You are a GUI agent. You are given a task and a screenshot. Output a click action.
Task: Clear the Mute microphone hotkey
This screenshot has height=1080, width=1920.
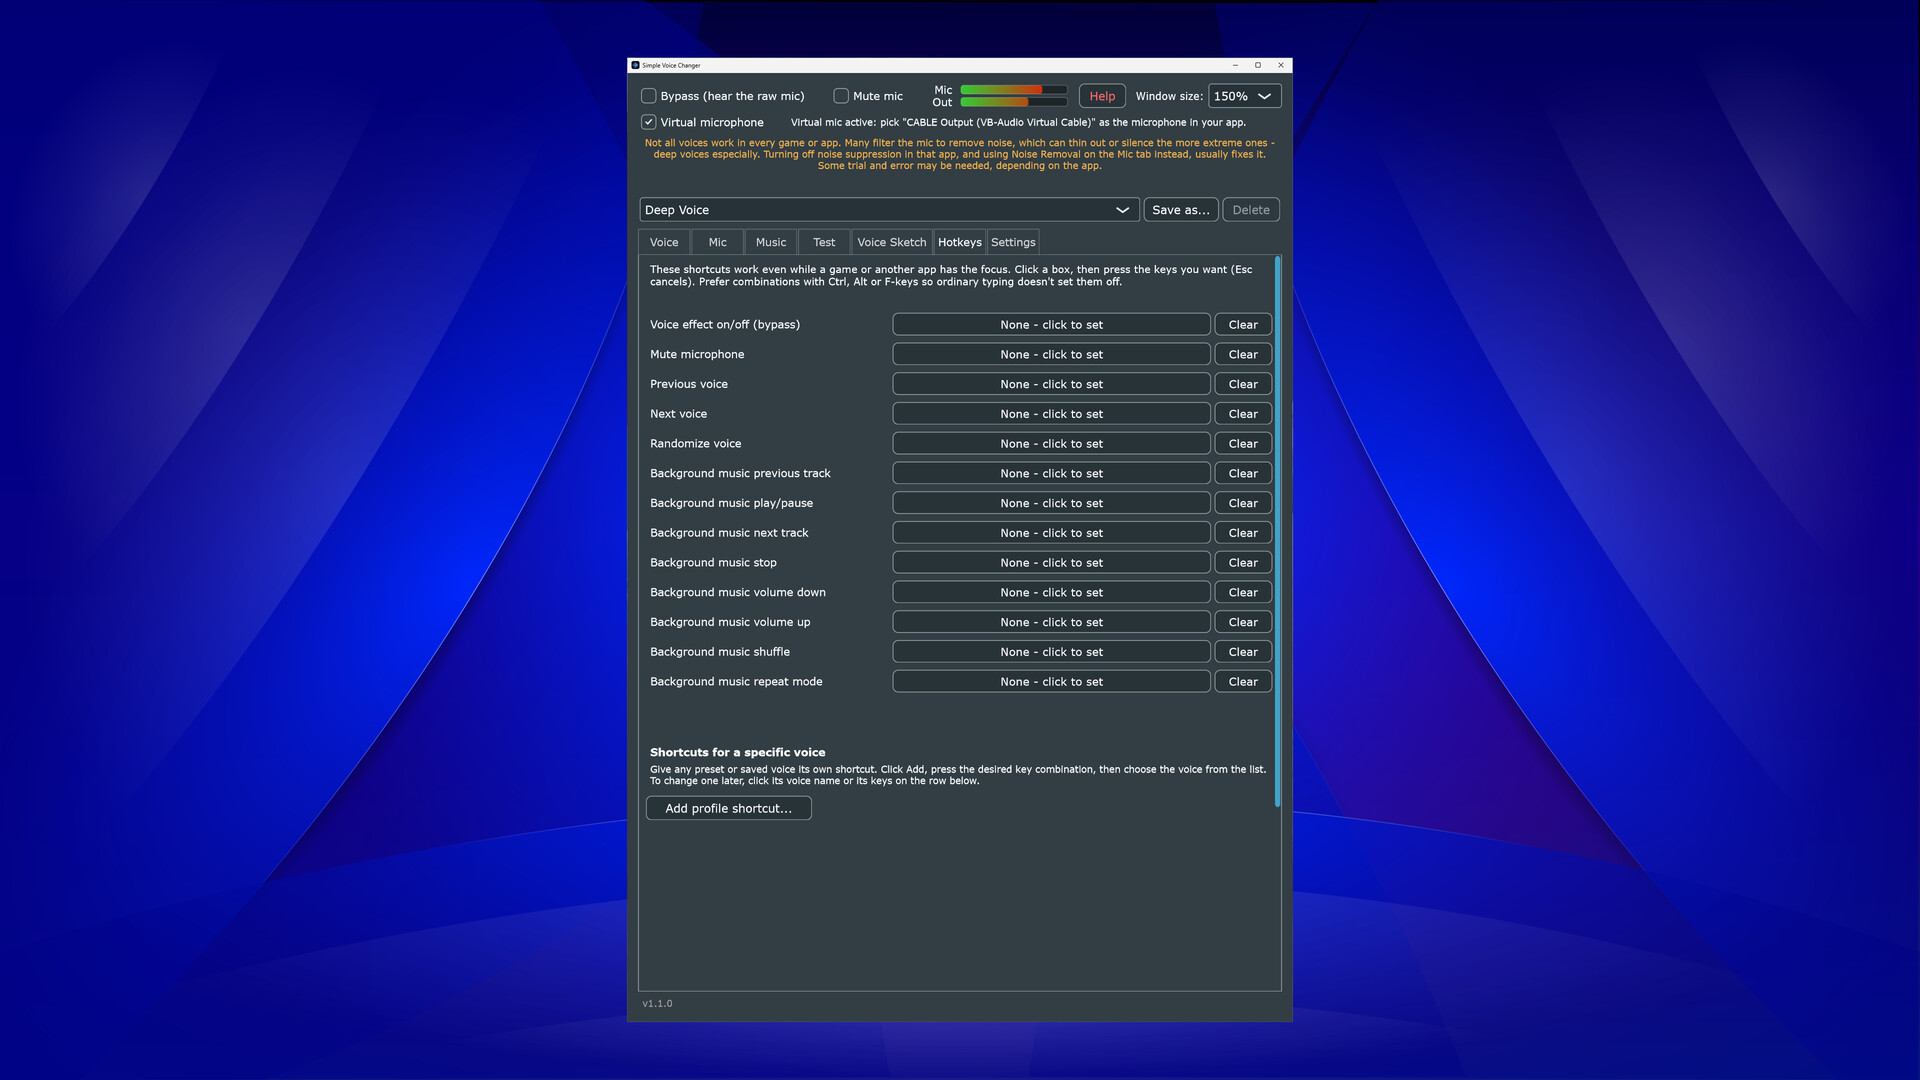(1243, 354)
